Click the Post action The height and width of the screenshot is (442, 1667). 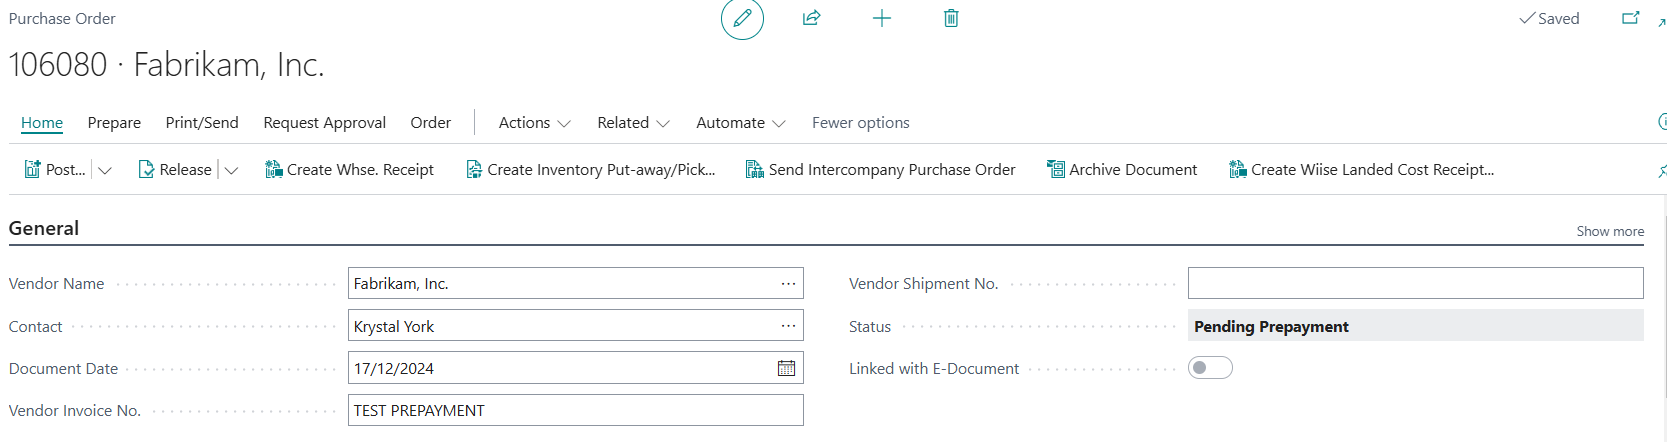pyautogui.click(x=55, y=170)
